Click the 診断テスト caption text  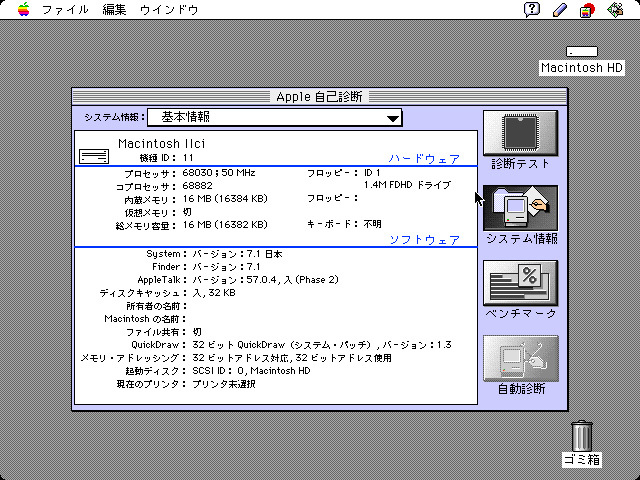click(x=520, y=164)
